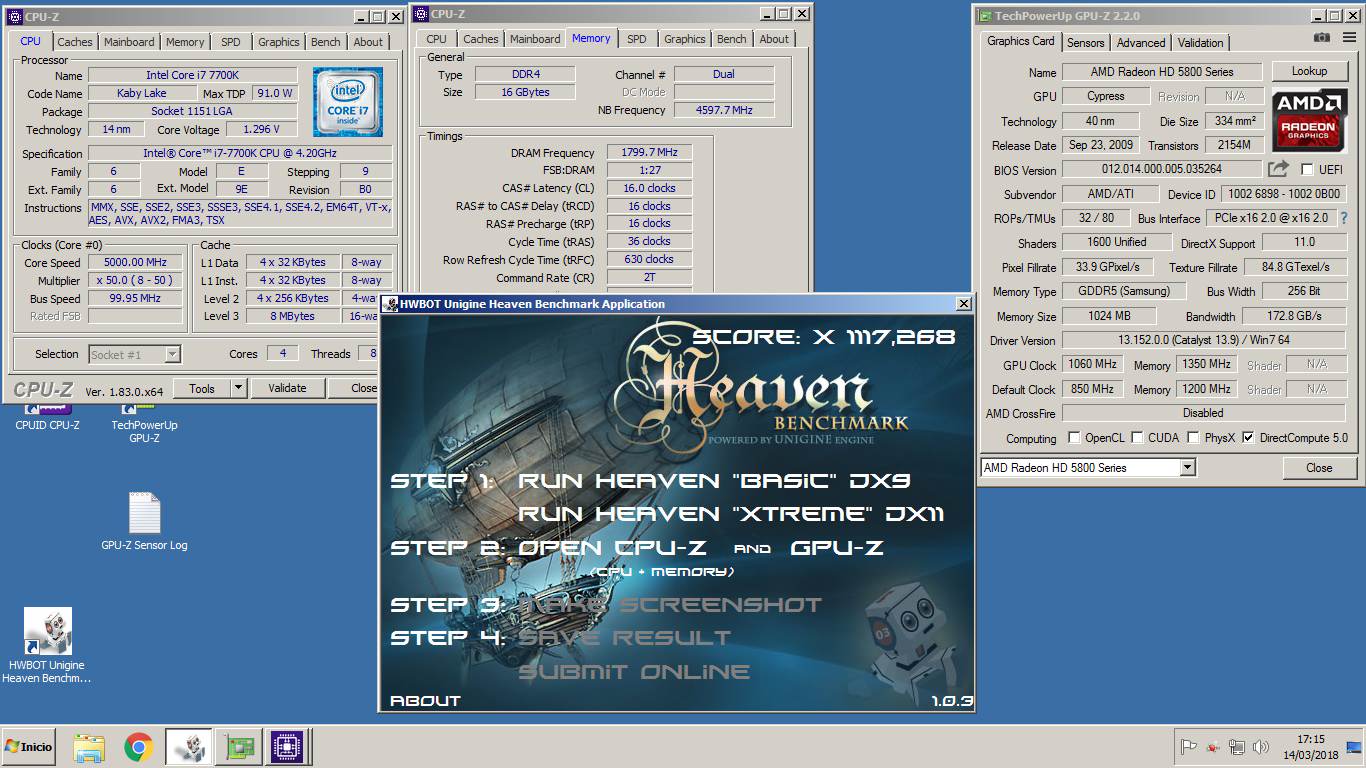Select CPU tab in Memory CPU-Z window

tap(436, 39)
